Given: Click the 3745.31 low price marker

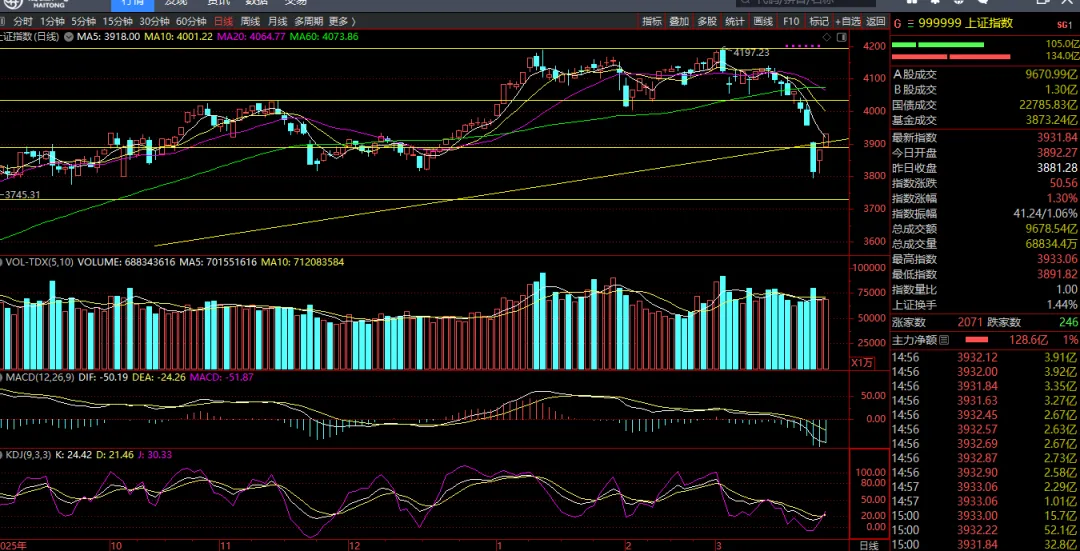Looking at the screenshot, I should coord(21,195).
